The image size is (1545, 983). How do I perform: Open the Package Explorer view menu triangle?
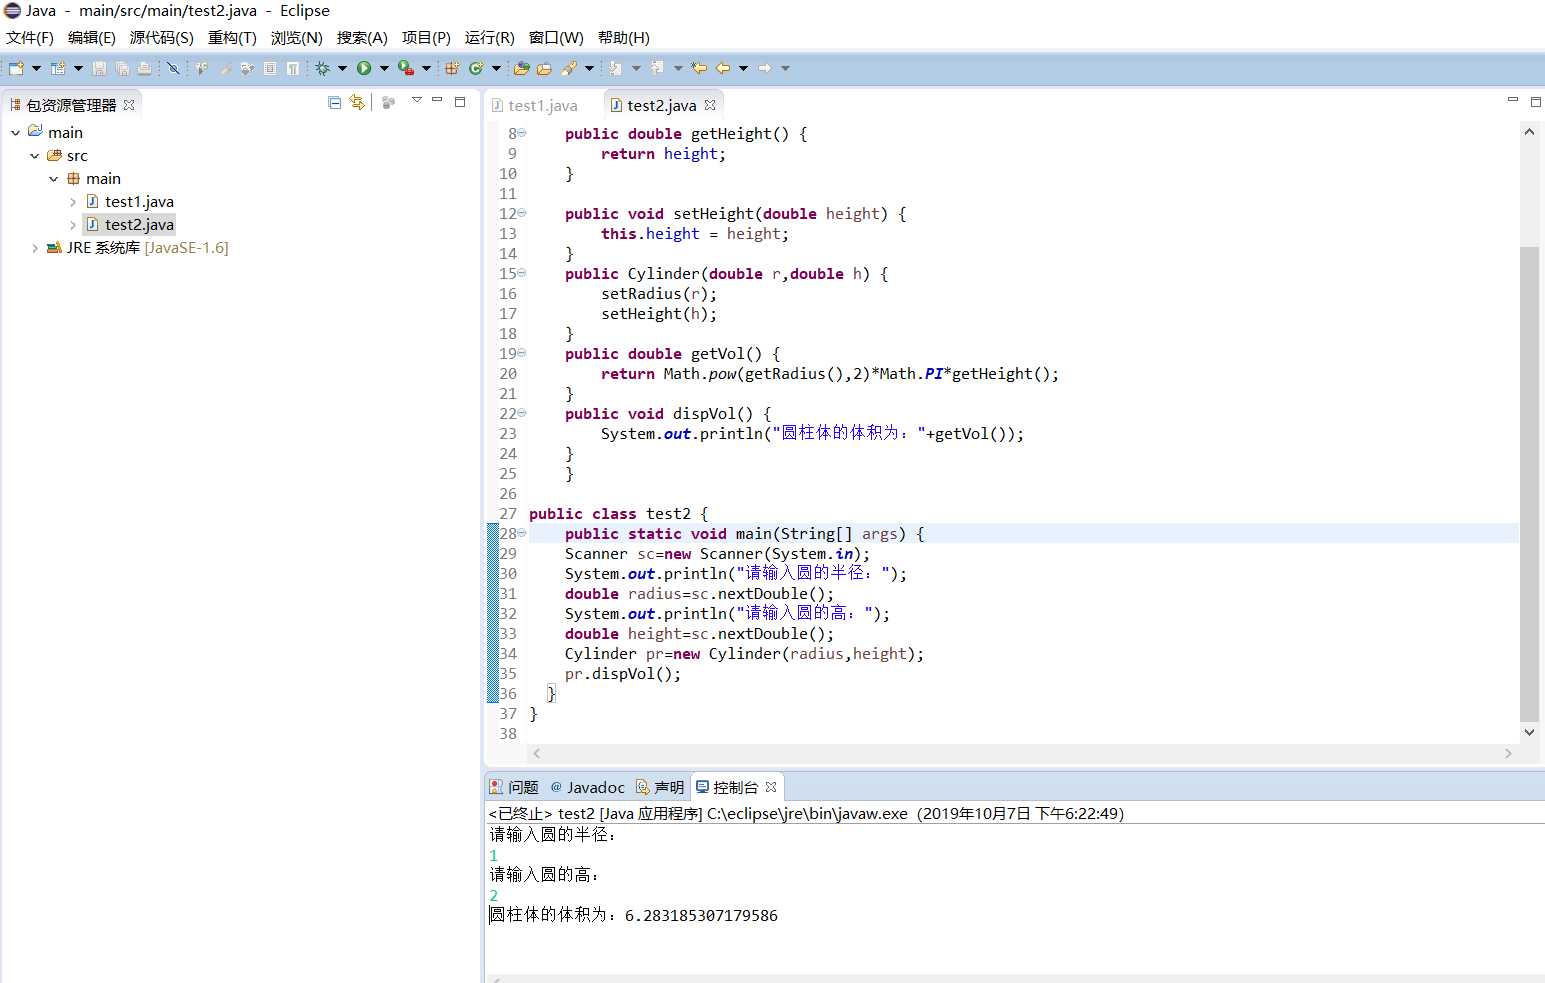(x=417, y=101)
